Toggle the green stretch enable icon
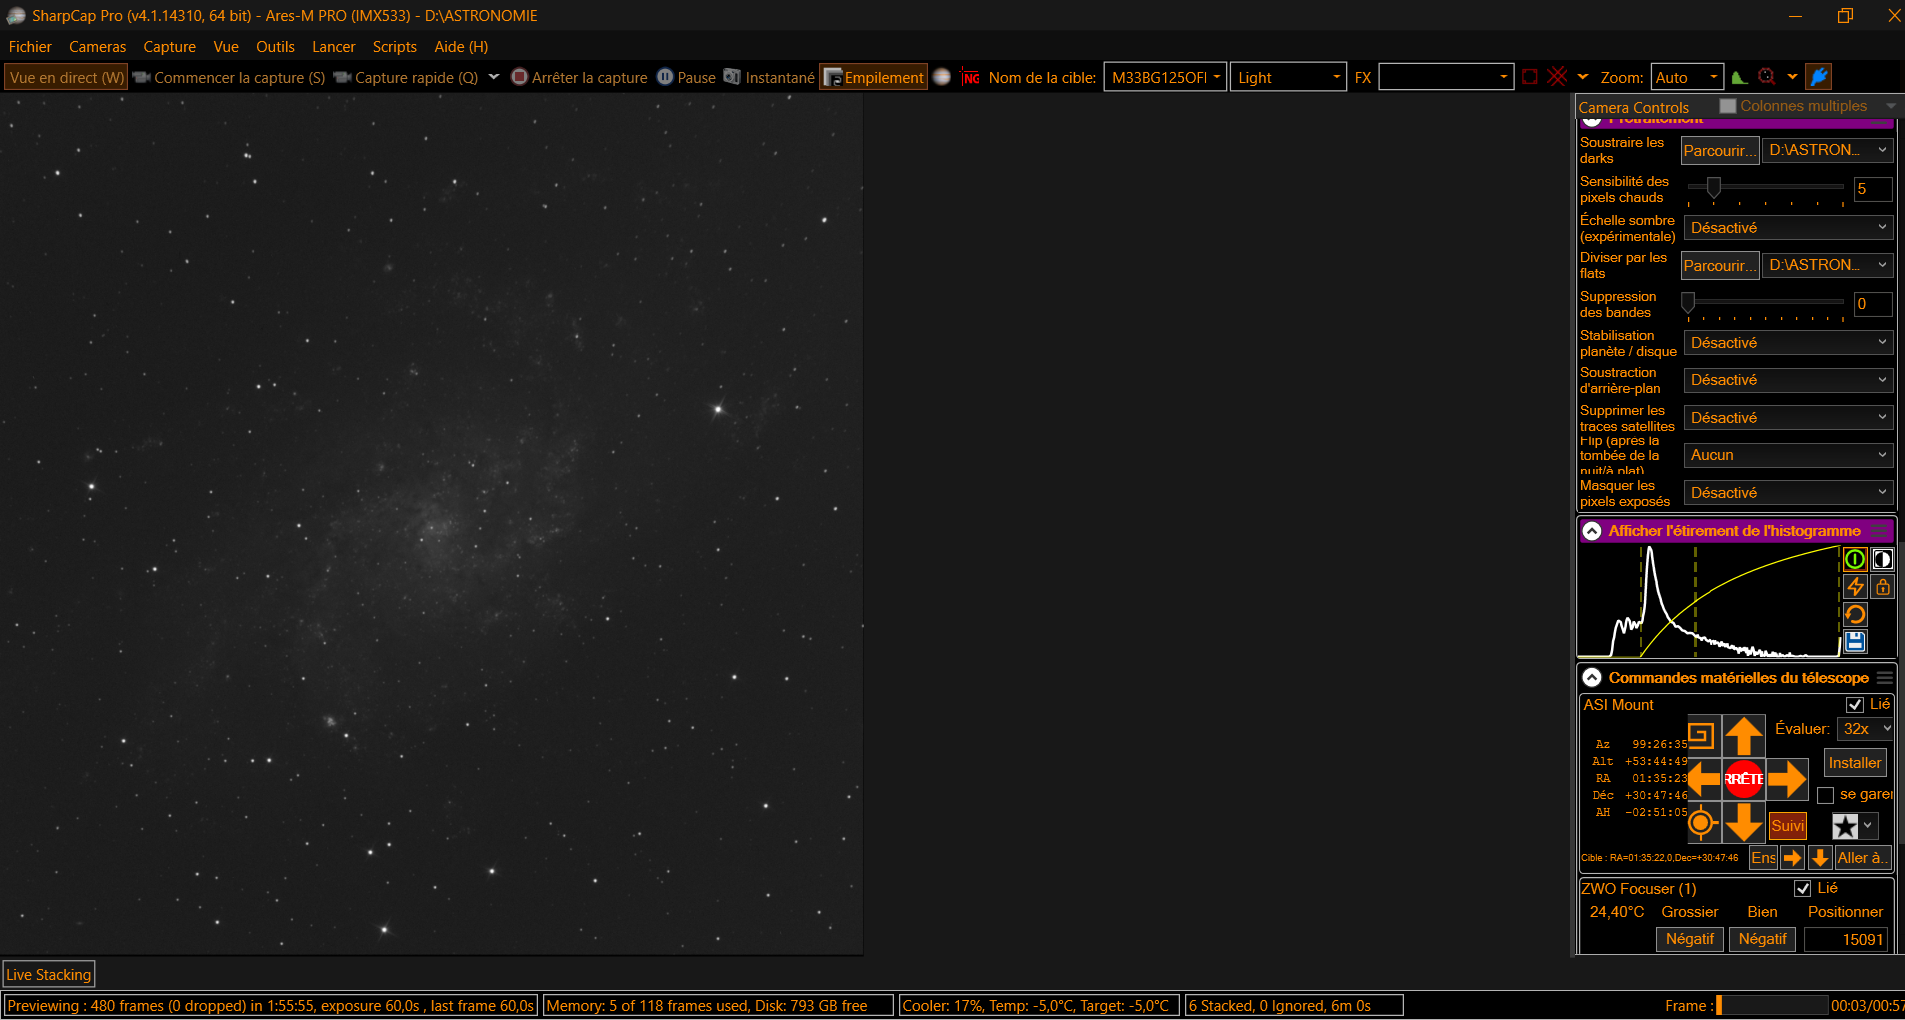Image resolution: width=1905 pixels, height=1020 pixels. pos(1855,560)
